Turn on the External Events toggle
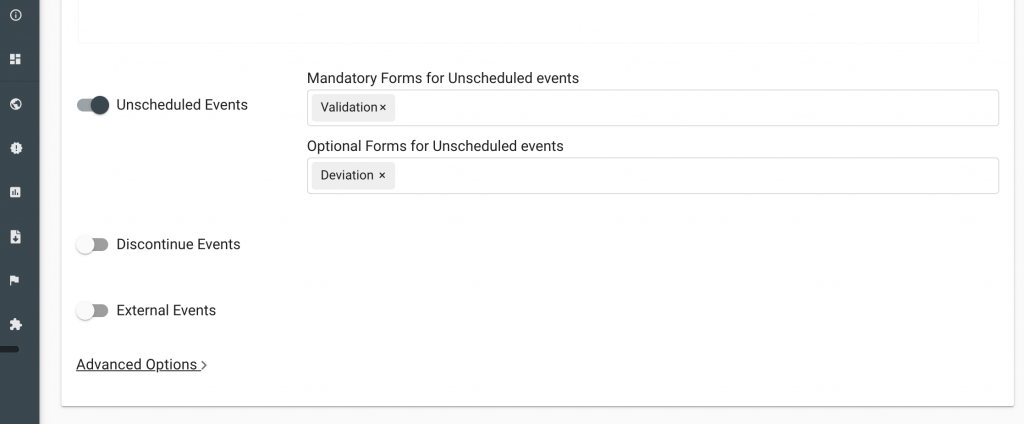This screenshot has height=424, width=1024. [92, 311]
